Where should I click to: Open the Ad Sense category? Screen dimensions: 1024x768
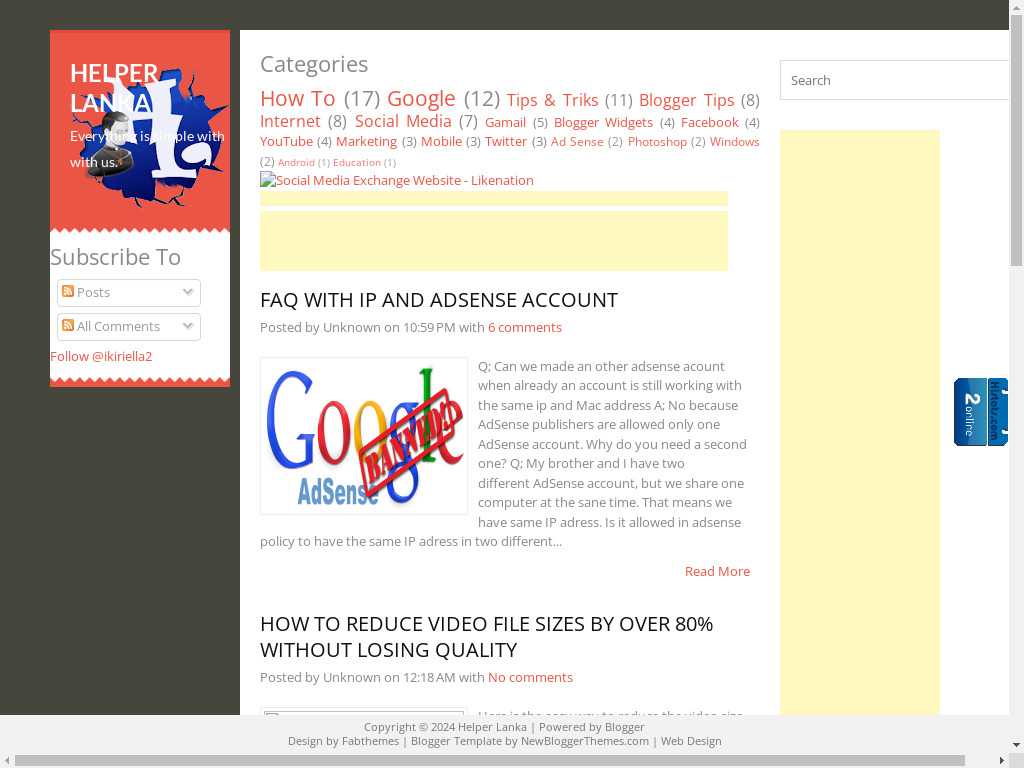click(x=577, y=142)
